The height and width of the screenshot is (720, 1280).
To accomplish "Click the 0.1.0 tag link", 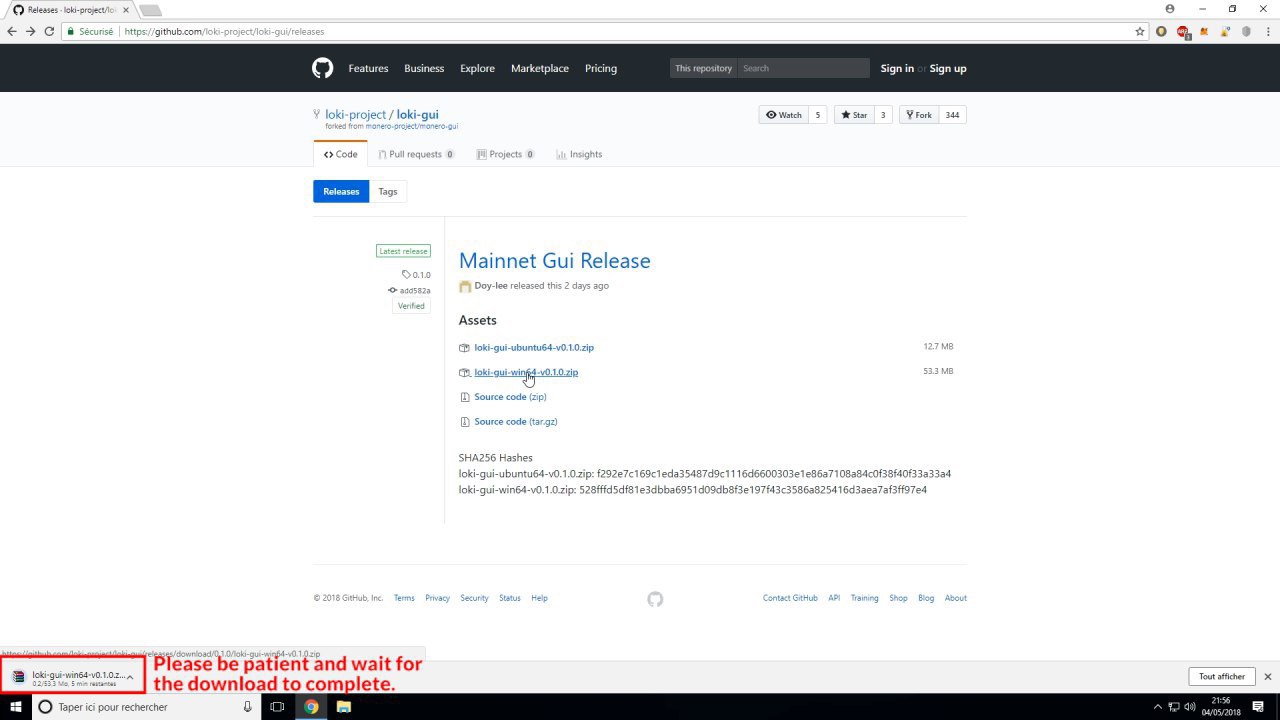I will coord(416,275).
